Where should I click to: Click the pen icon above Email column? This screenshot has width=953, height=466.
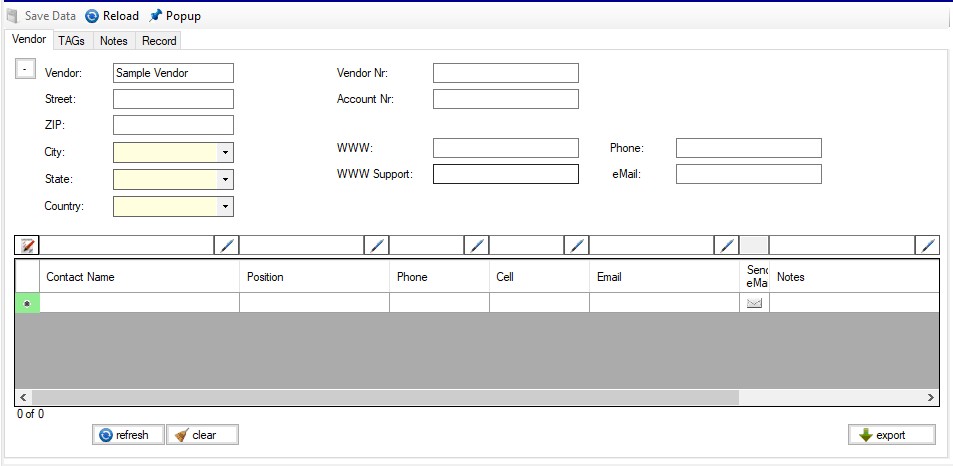(728, 246)
